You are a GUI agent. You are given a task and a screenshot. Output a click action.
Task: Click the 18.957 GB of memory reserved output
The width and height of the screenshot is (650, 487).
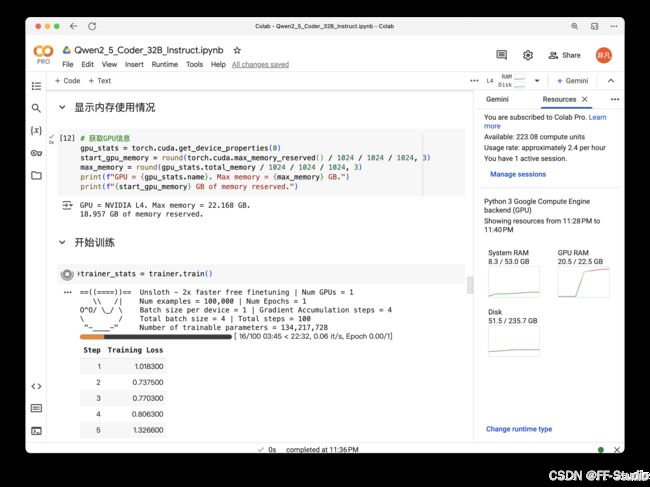[141, 214]
